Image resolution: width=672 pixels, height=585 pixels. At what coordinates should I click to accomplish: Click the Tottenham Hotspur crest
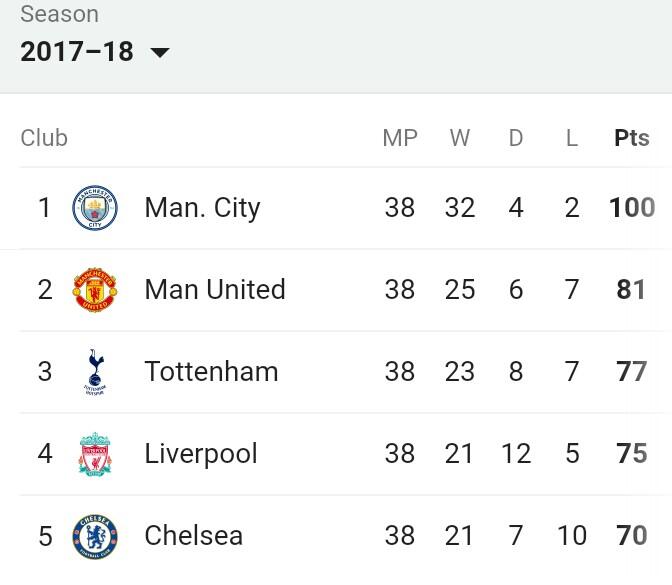click(95, 372)
